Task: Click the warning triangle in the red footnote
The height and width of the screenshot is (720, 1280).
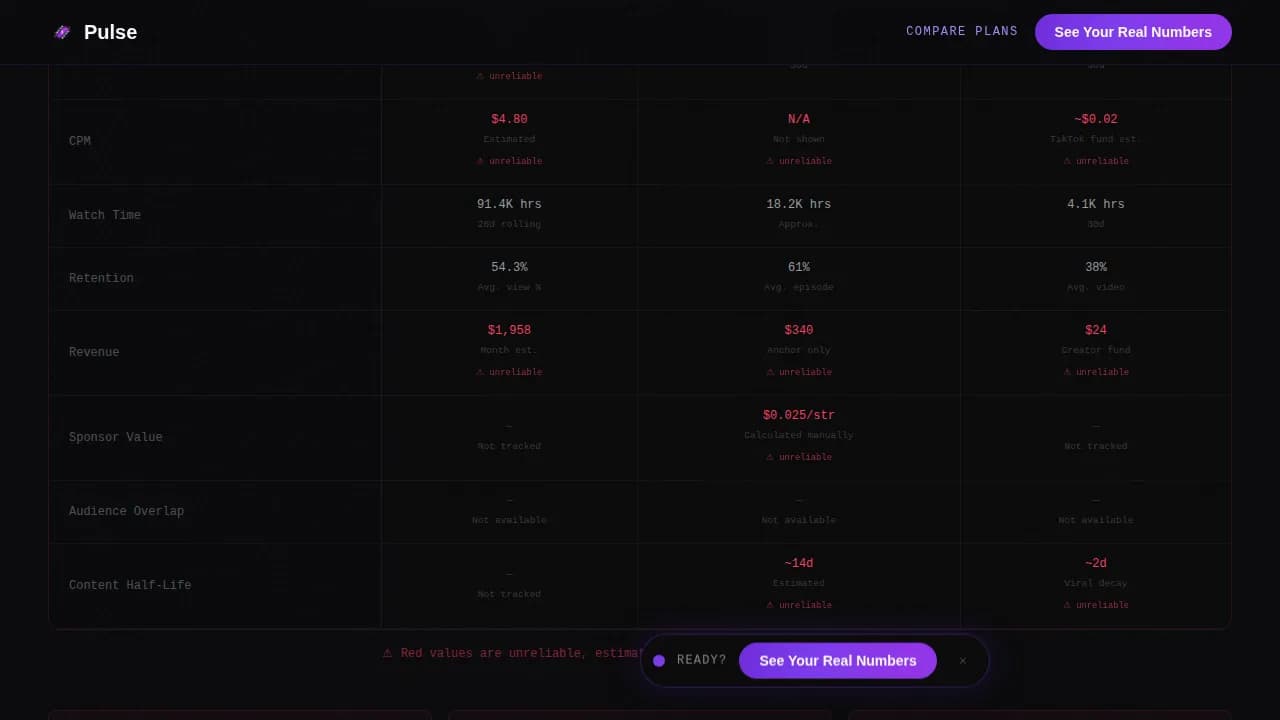Action: tap(388, 652)
